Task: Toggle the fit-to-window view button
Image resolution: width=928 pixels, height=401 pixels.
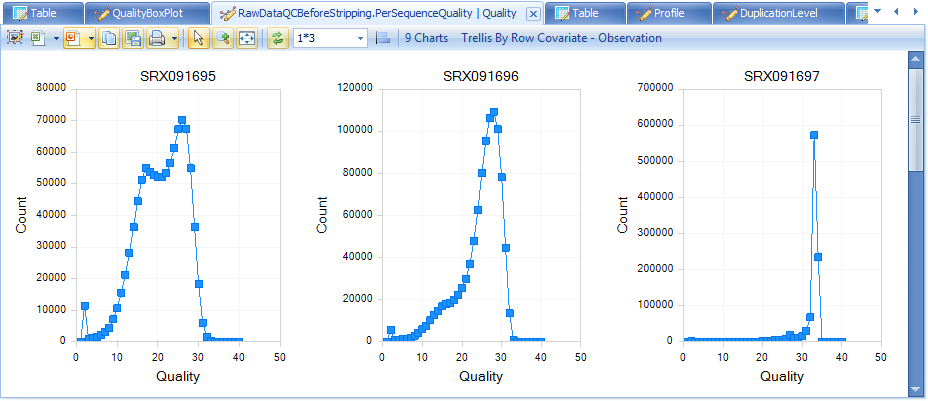Action: pos(247,38)
